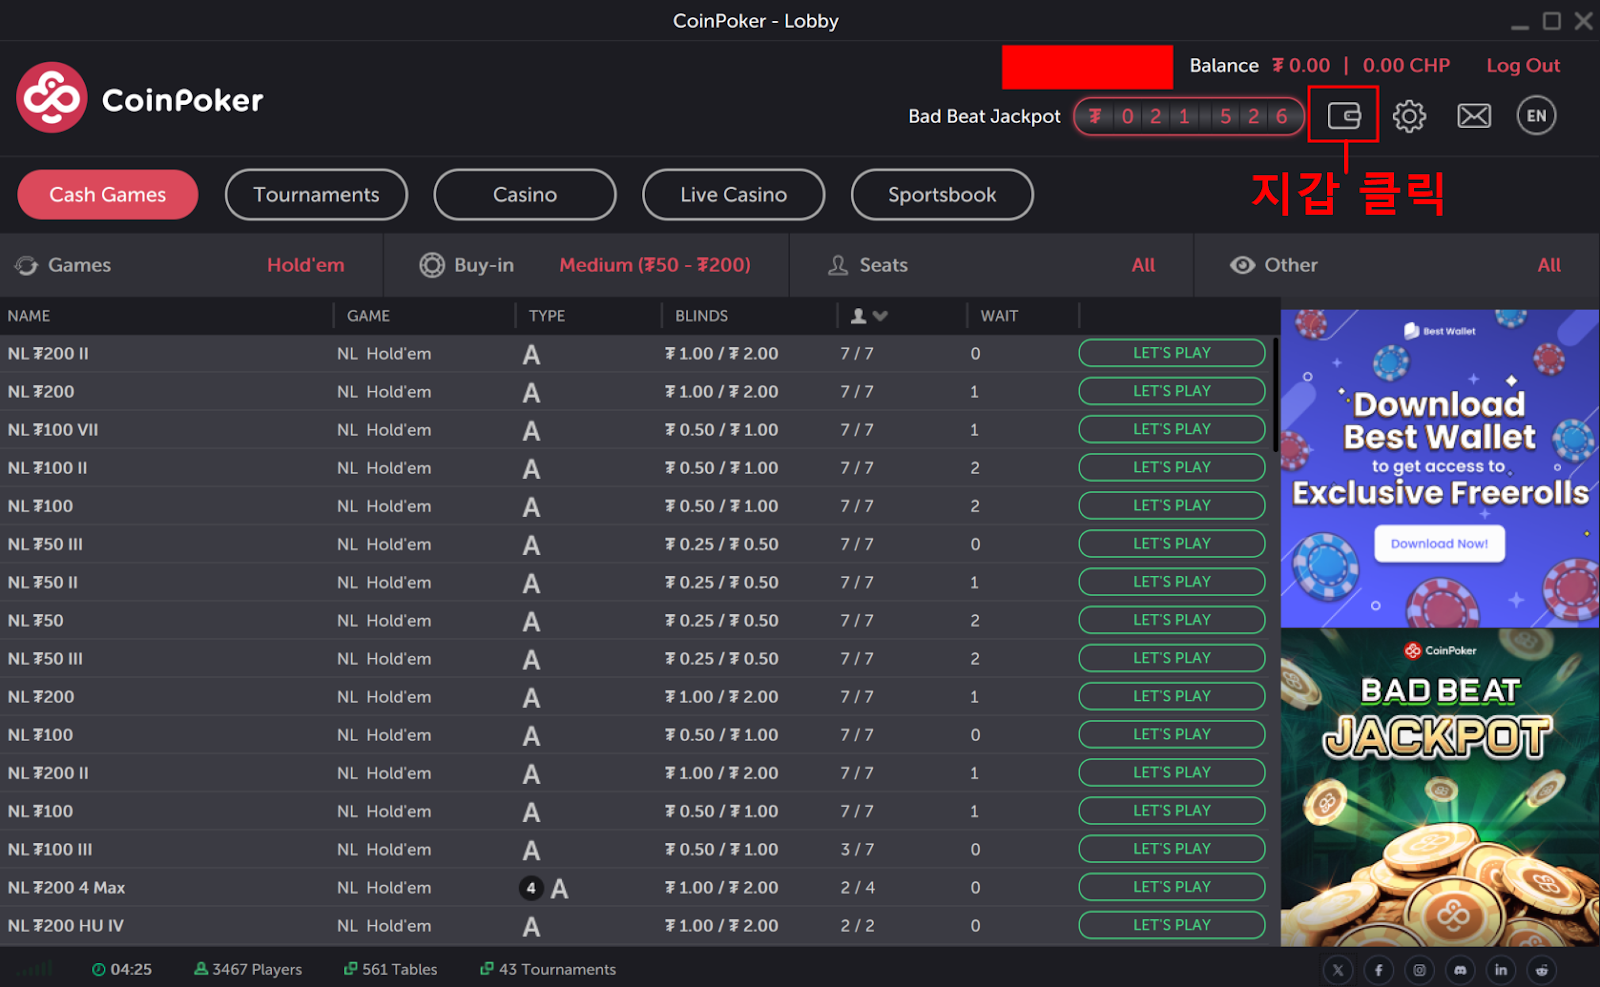Open the X (Twitter) social icon

pyautogui.click(x=1338, y=969)
